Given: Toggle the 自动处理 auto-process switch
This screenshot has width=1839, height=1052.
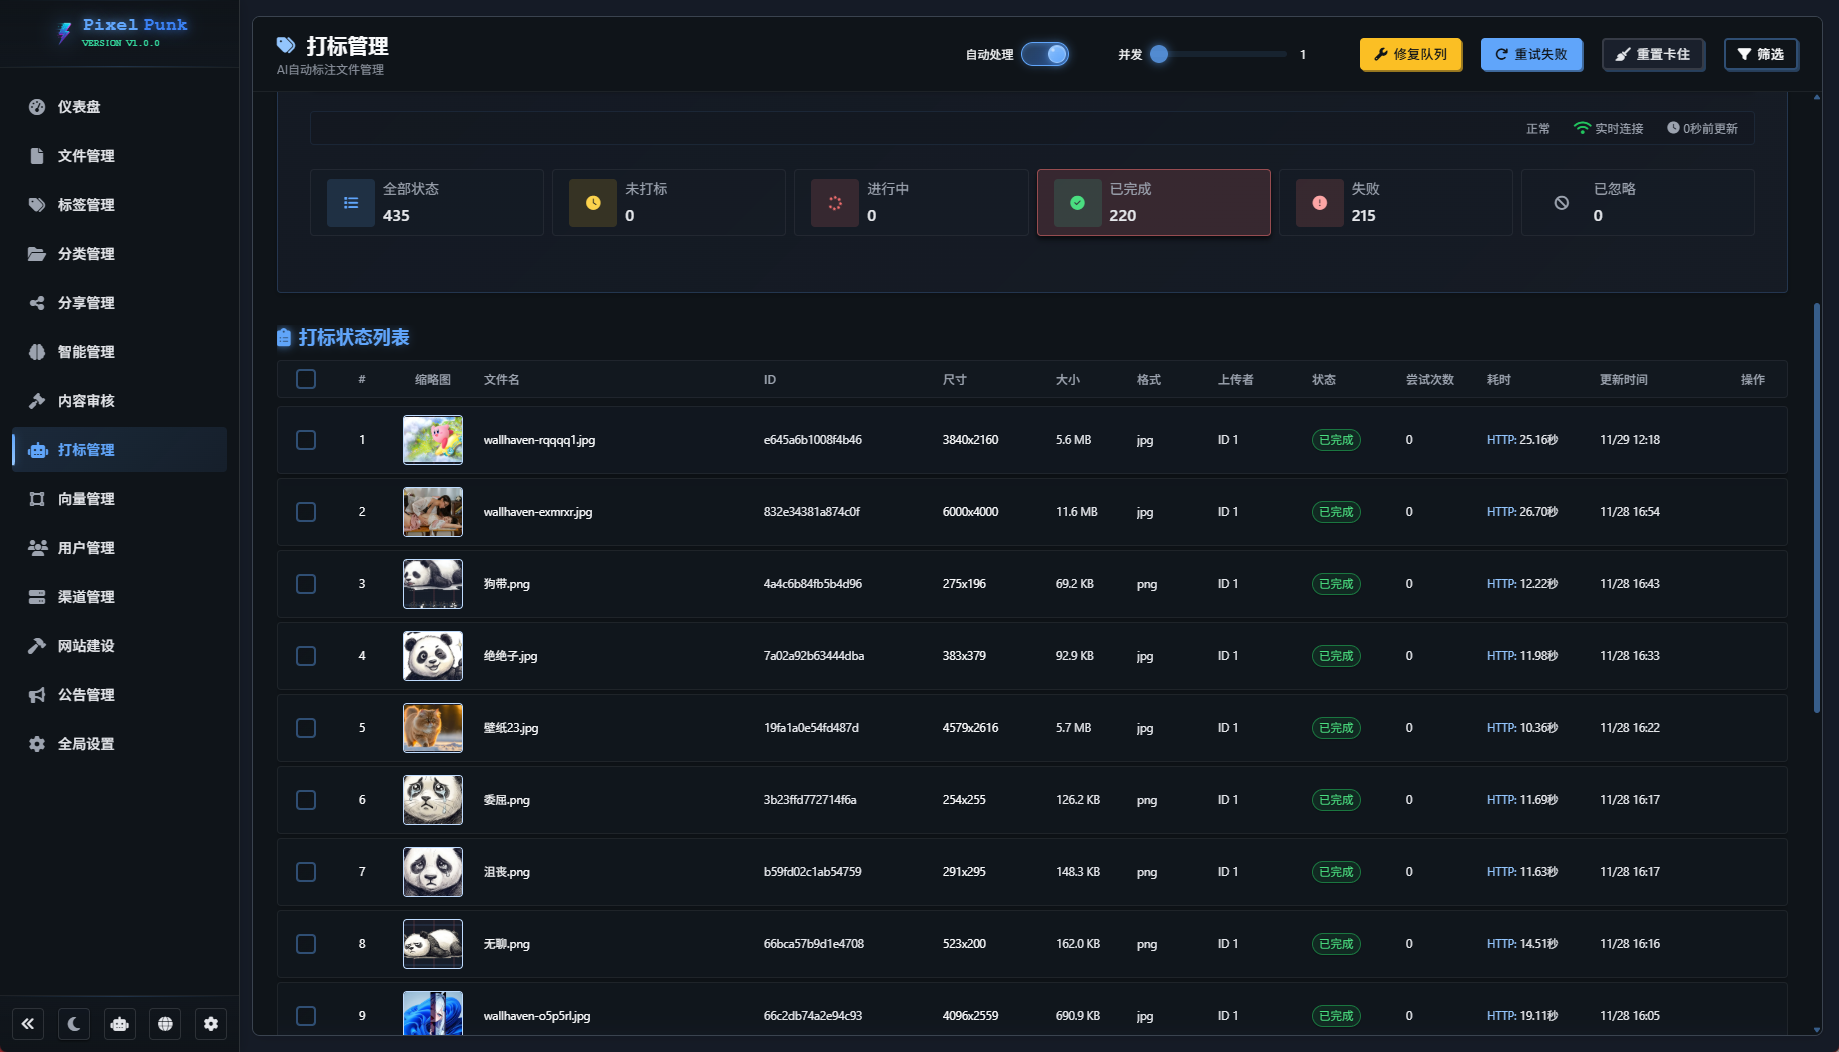Looking at the screenshot, I should pyautogui.click(x=1045, y=54).
